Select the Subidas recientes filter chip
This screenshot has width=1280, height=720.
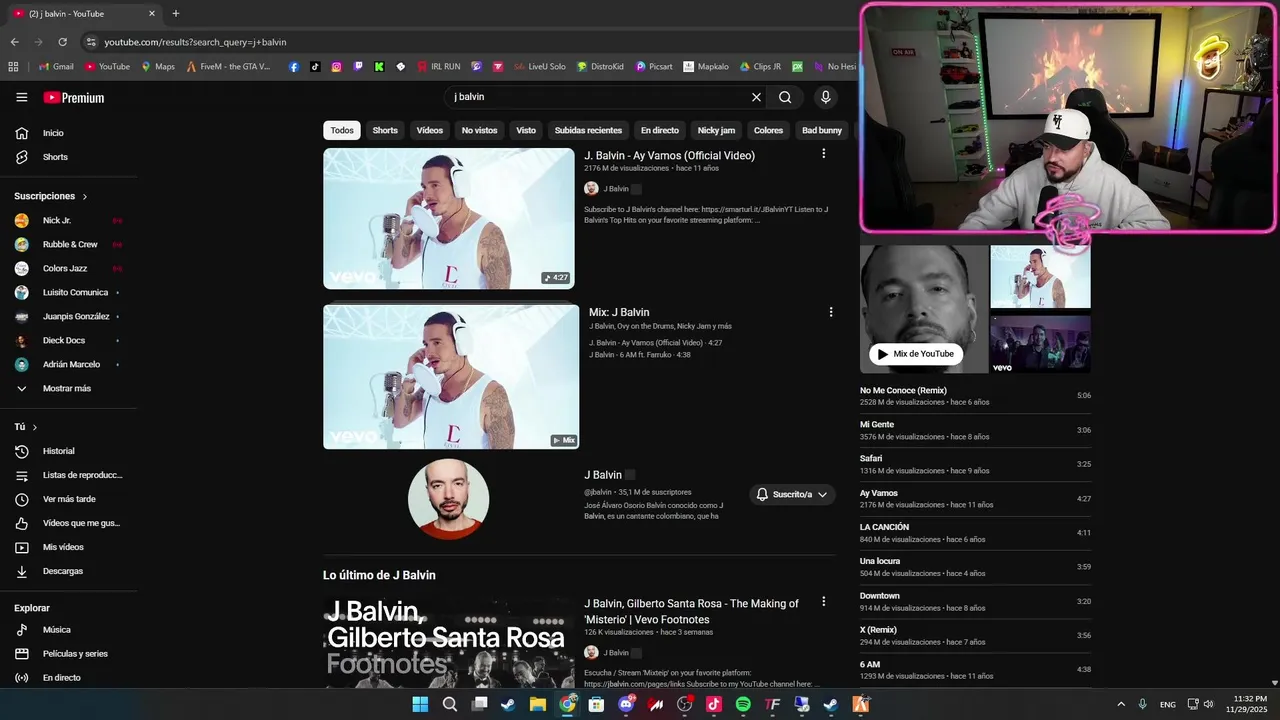click(x=588, y=130)
